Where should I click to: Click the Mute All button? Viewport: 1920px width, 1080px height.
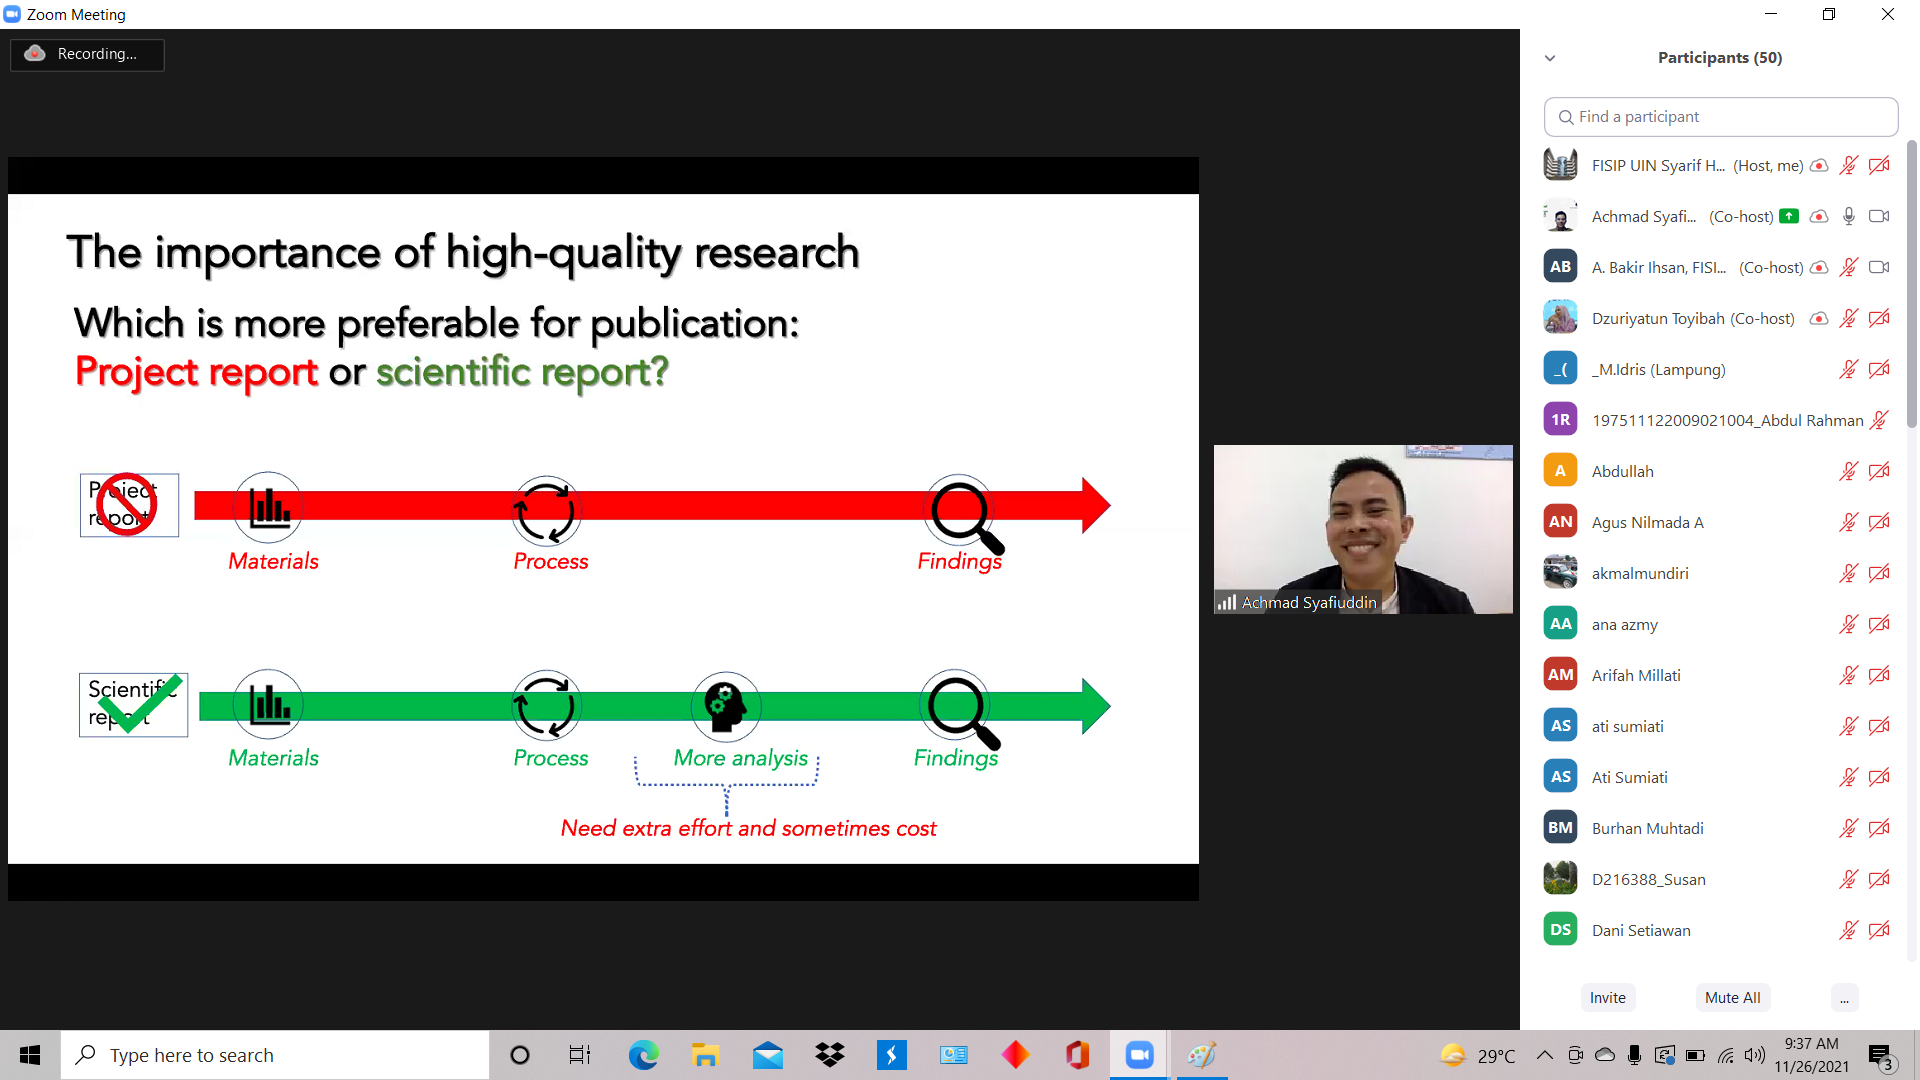(x=1732, y=997)
